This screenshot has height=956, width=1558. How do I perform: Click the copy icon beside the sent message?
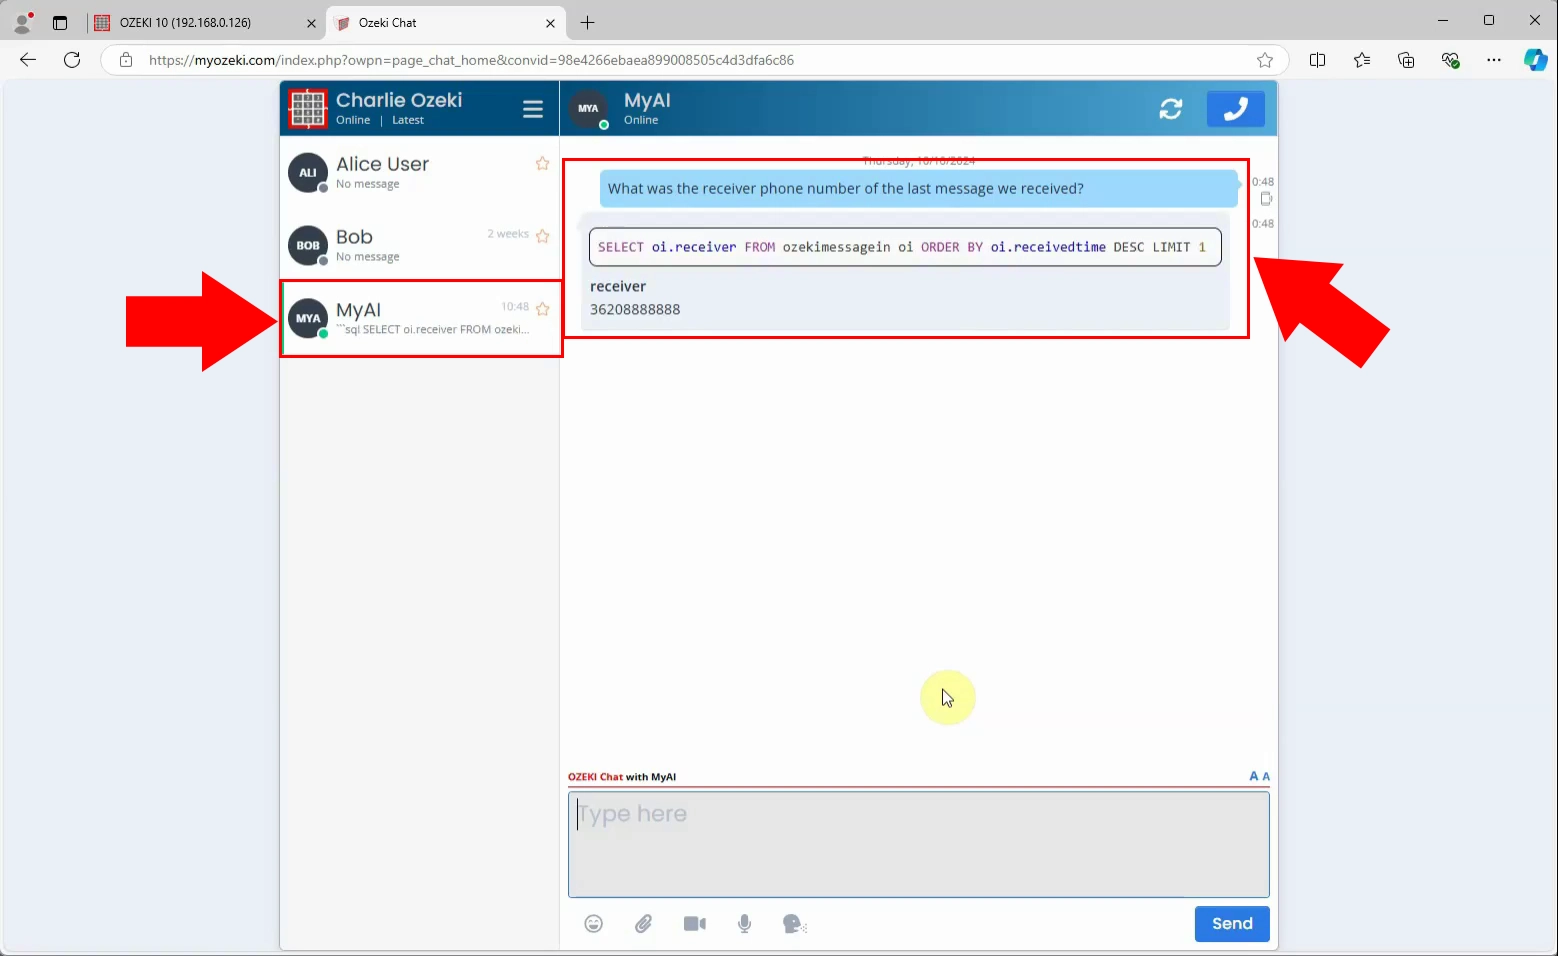click(1266, 199)
